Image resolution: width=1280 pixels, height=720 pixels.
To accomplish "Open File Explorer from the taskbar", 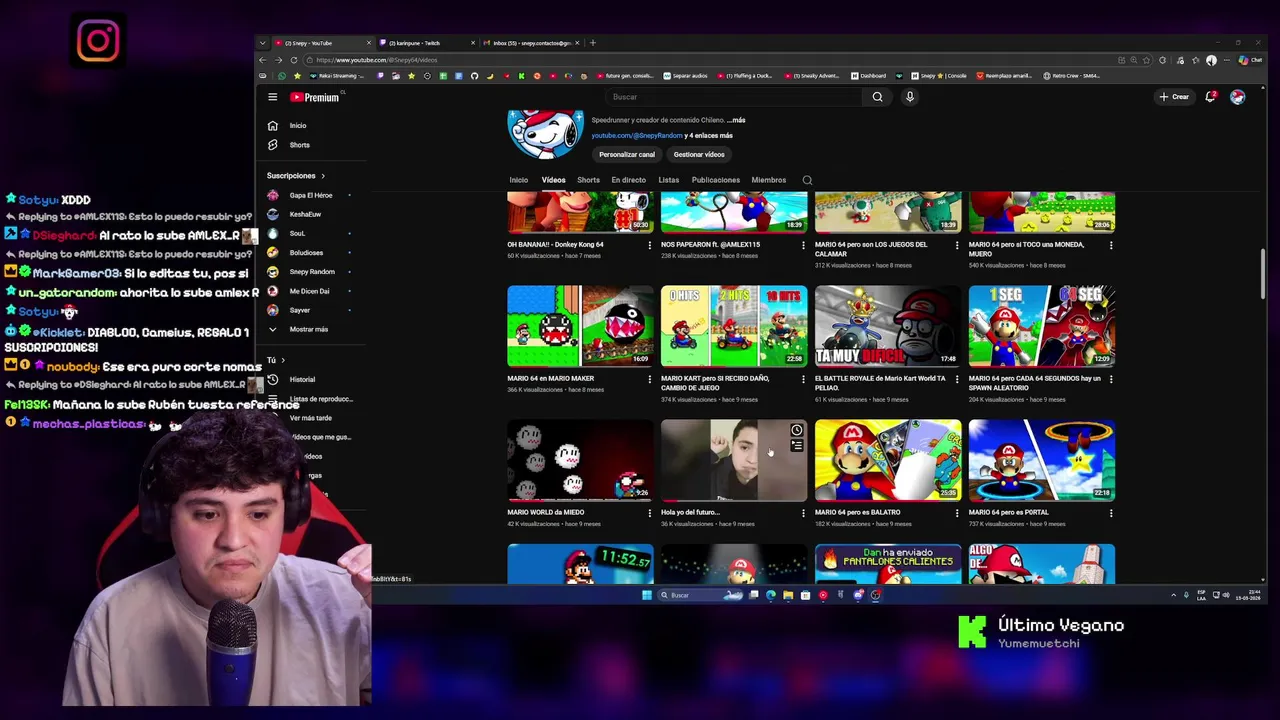I will (x=788, y=595).
